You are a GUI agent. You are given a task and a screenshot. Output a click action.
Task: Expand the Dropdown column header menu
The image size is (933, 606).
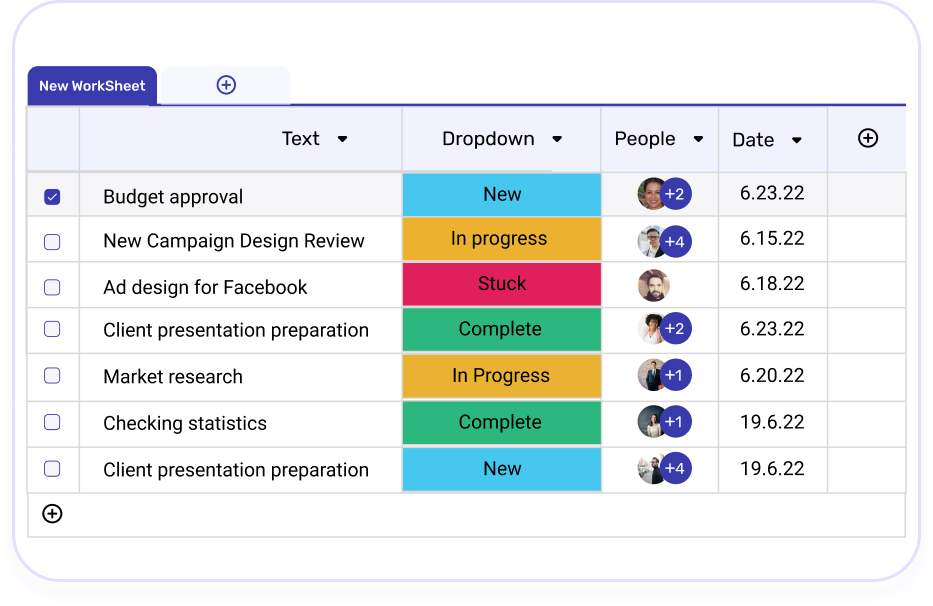tap(557, 139)
